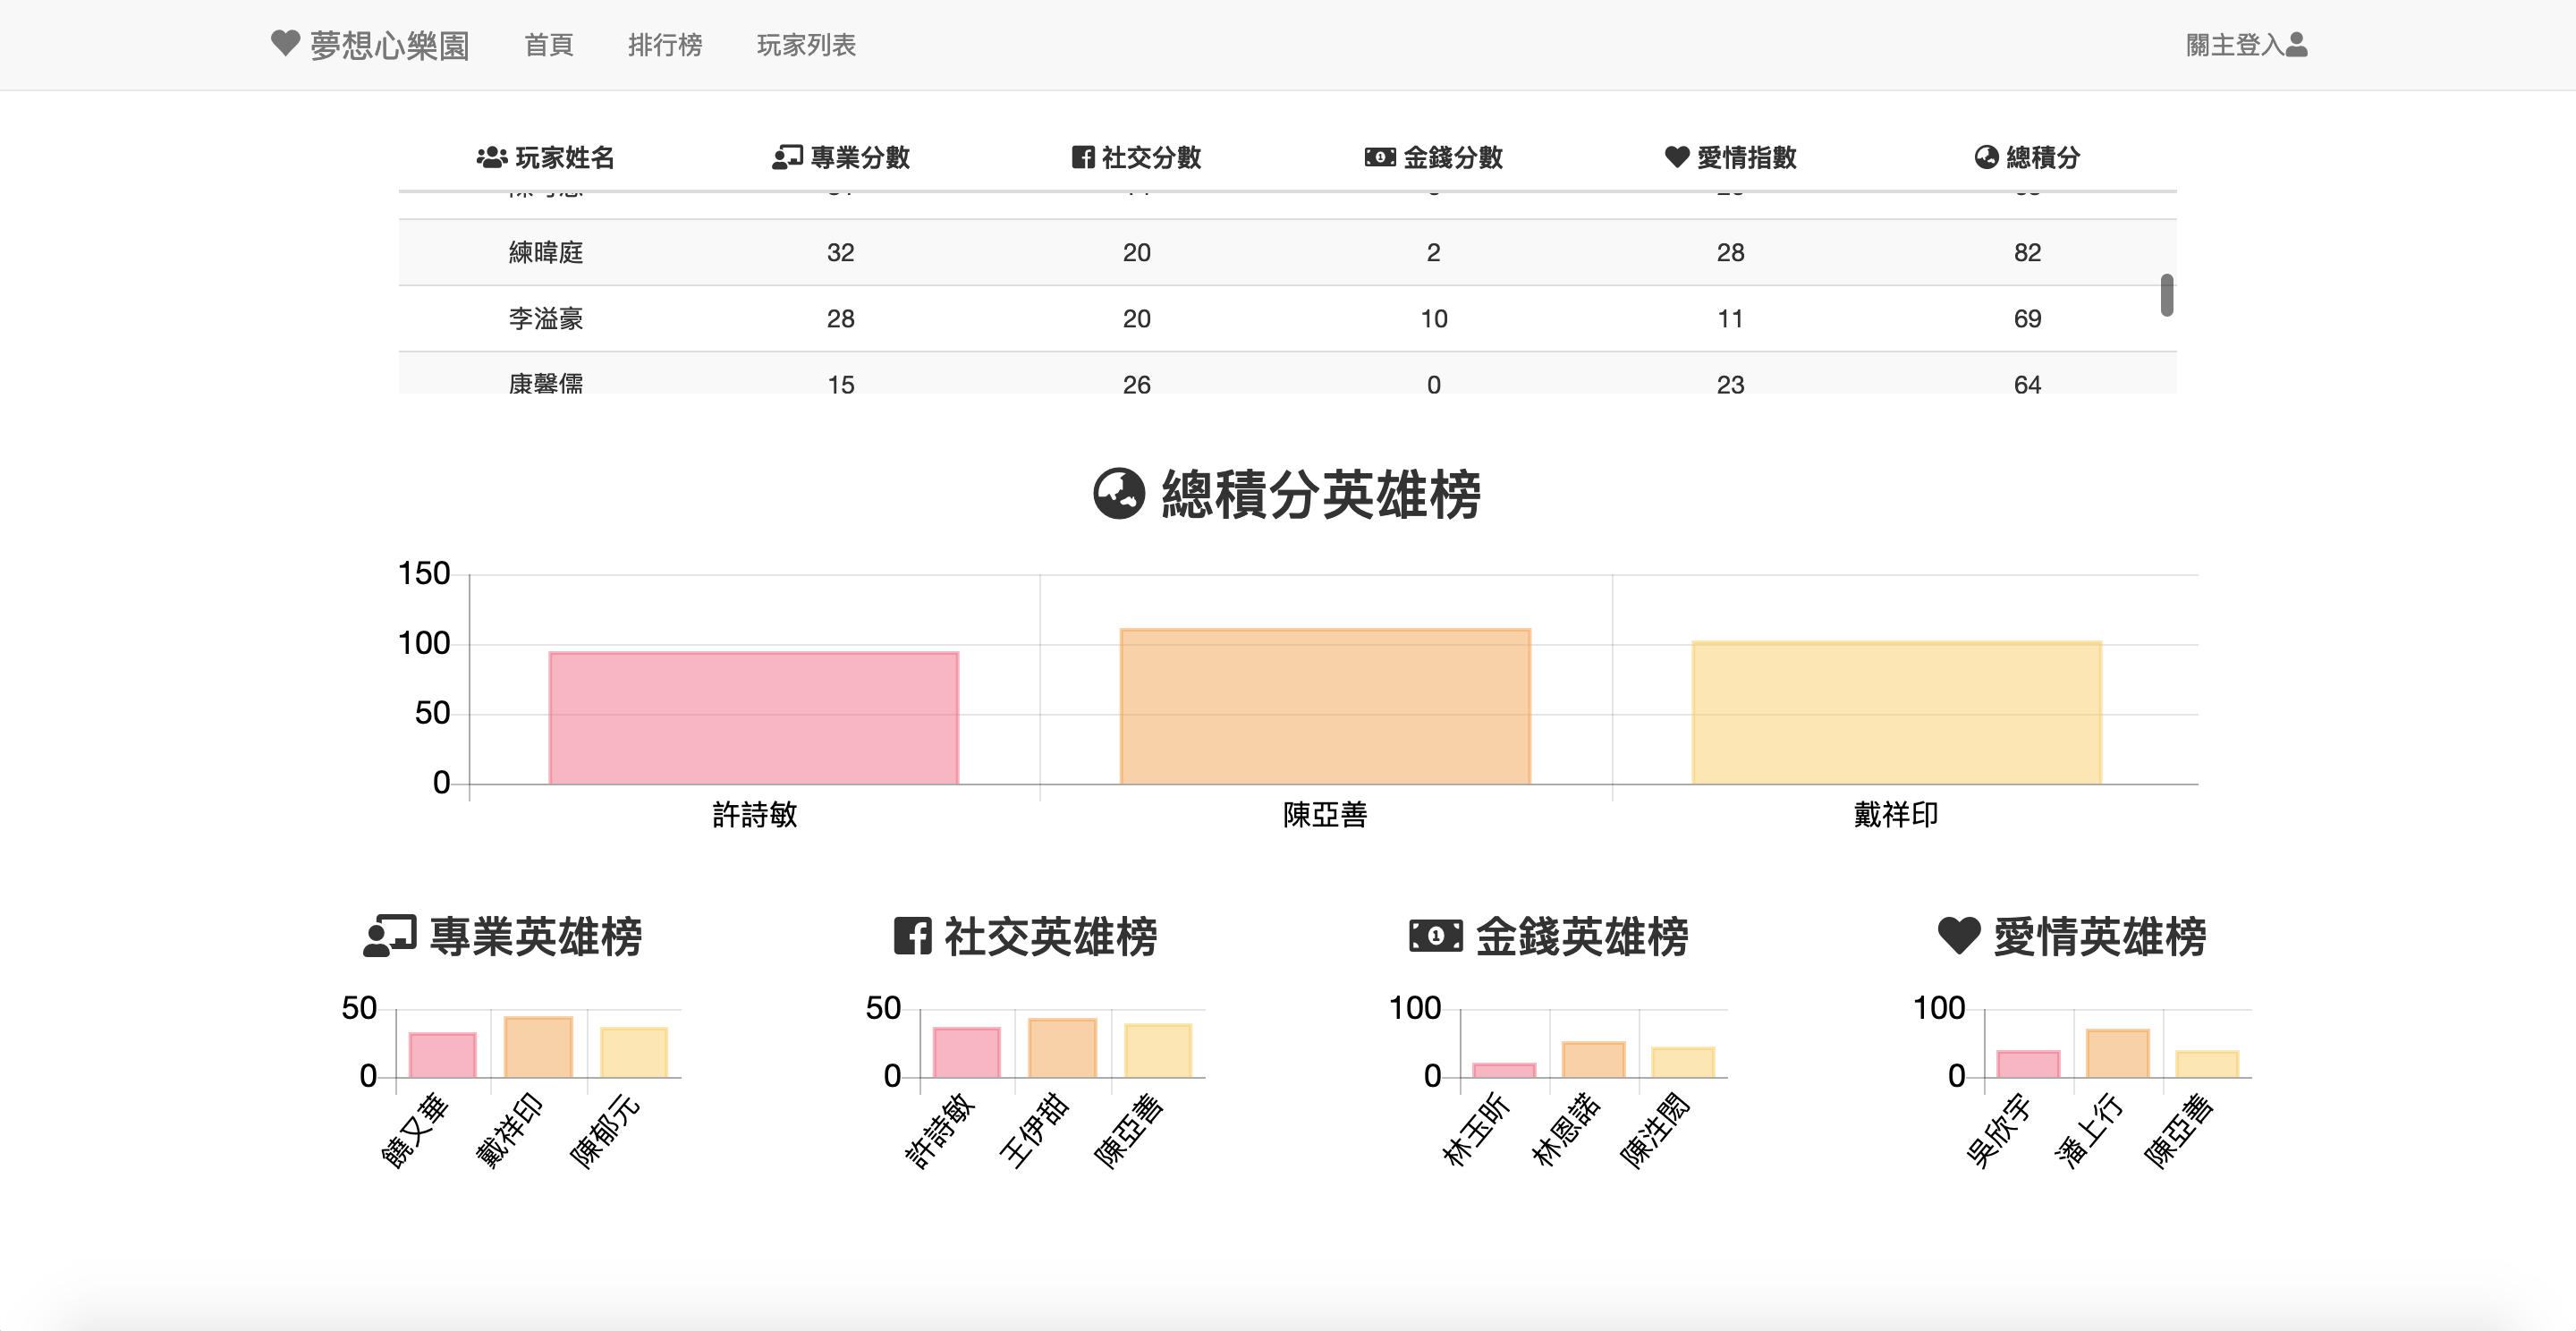Click the teacher icon beside 專業英雄榜
Screen dimensions: 2576x1331
[389, 936]
